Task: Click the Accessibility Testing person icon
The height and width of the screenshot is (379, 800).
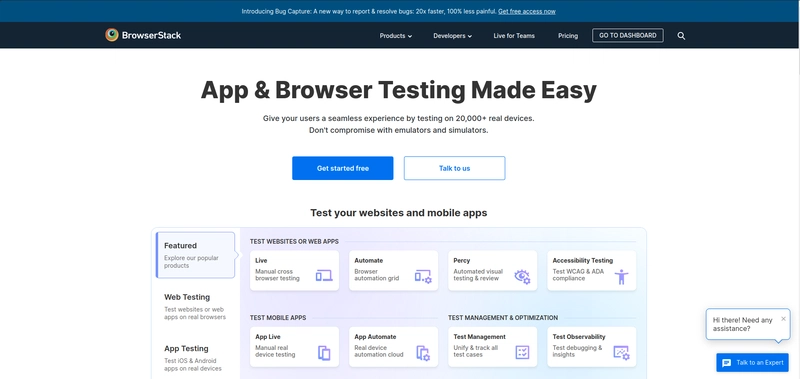Action: tap(621, 276)
